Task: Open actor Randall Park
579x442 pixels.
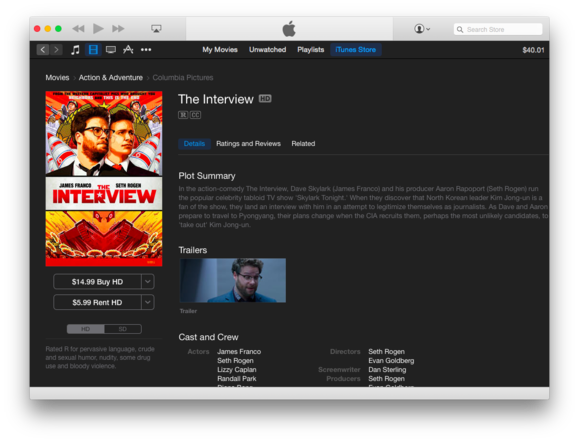Action: point(237,378)
